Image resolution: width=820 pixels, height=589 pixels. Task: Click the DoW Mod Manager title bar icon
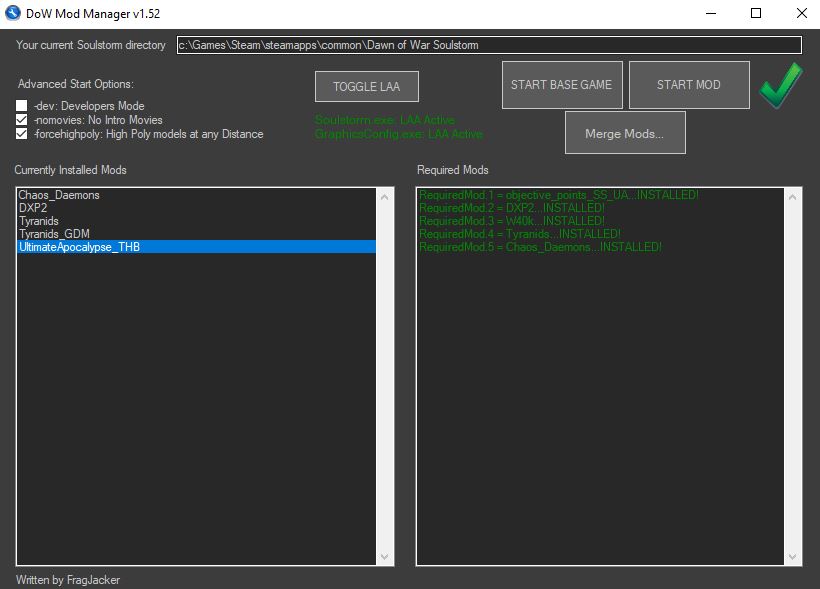click(x=13, y=14)
